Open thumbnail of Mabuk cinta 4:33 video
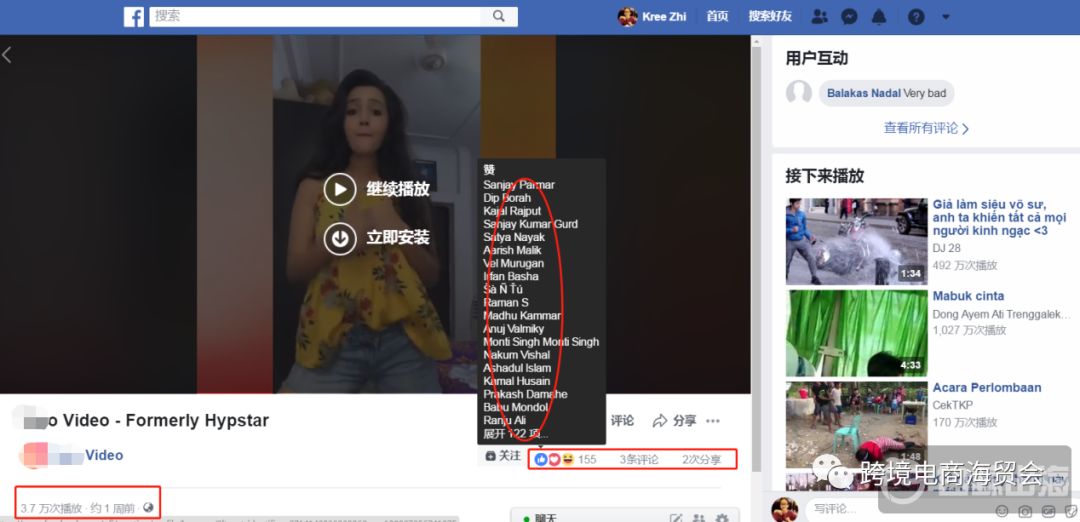Screen dimensions: 1080x522 856,333
